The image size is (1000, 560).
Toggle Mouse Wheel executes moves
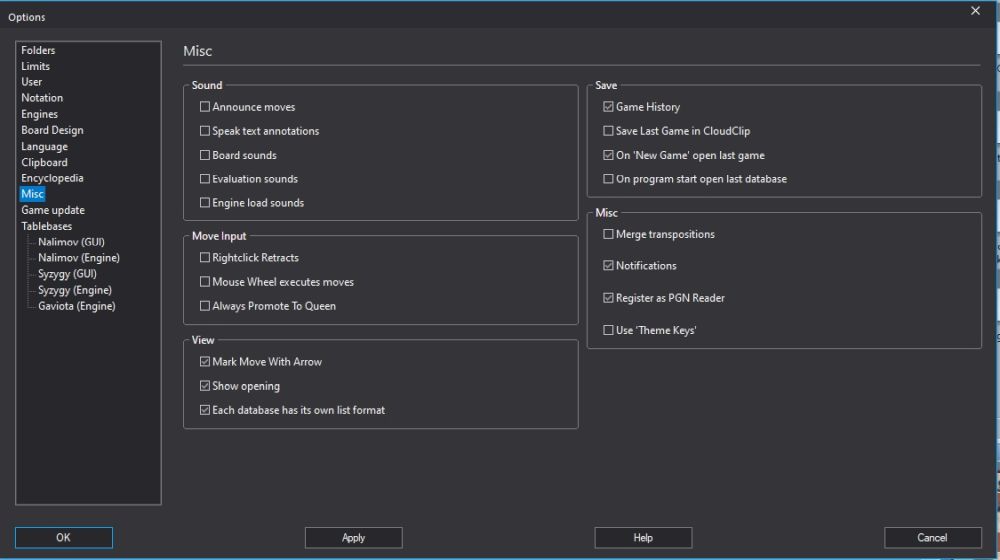205,282
